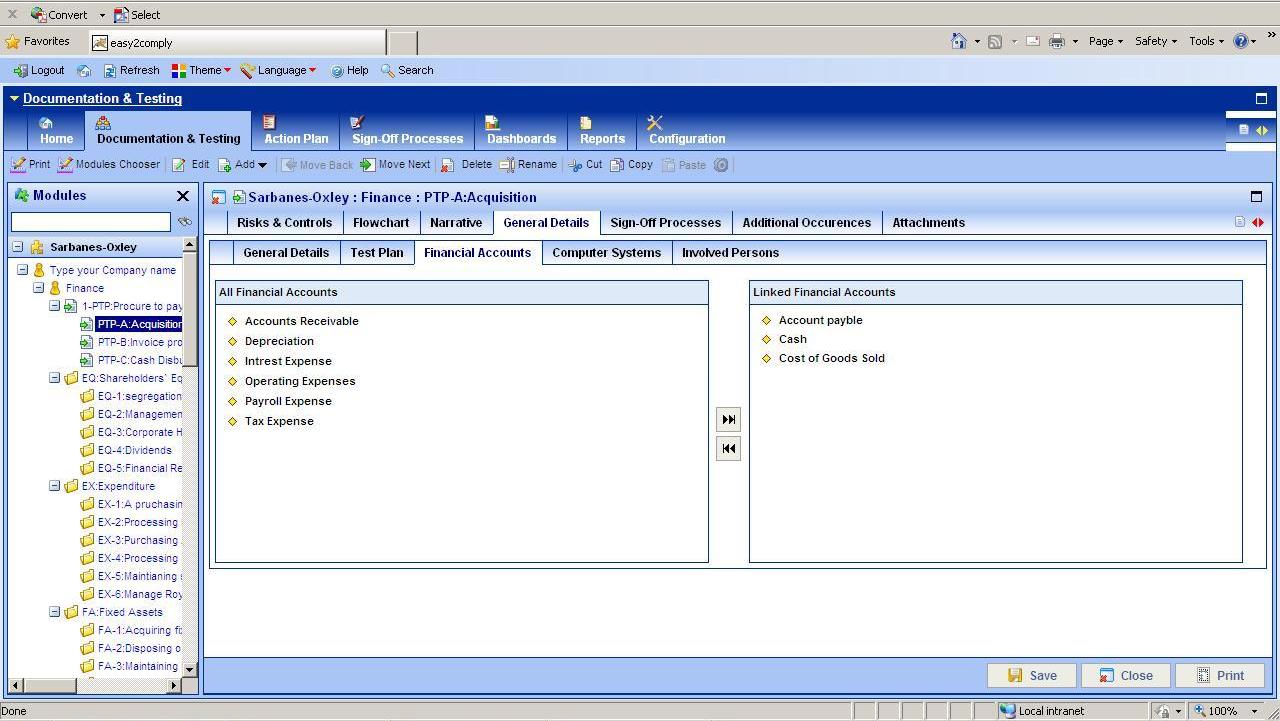This screenshot has width=1280, height=721.
Task: Open the Risks & Controls tab
Action: (284, 223)
